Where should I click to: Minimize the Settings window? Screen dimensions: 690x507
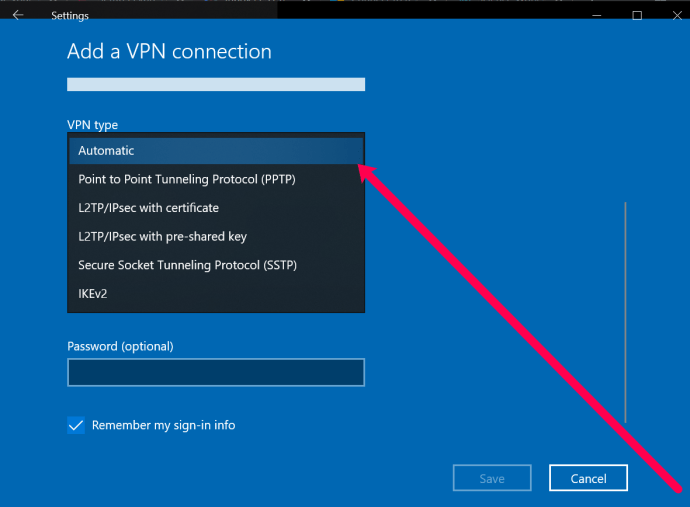(597, 15)
